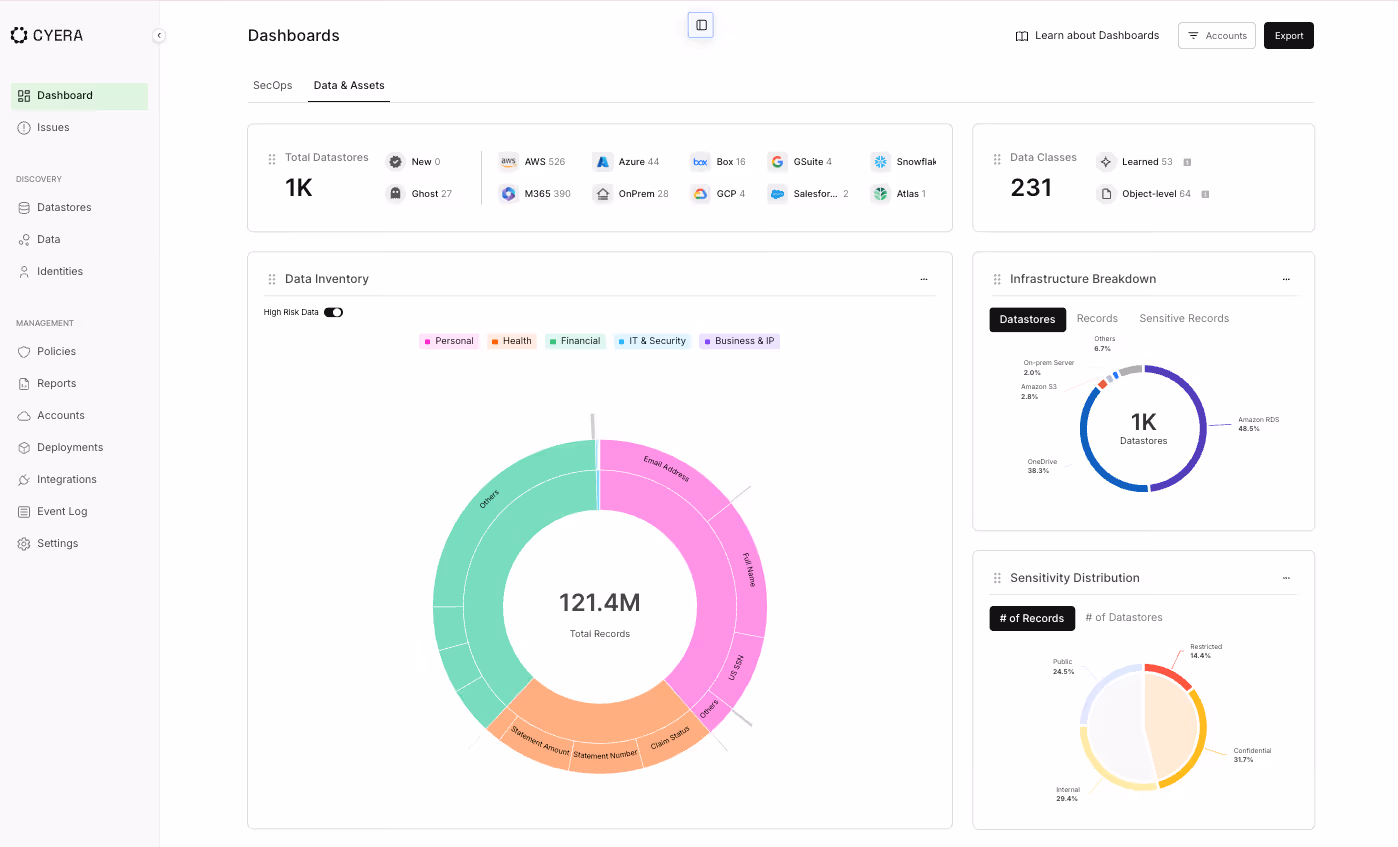The width and height of the screenshot is (1398, 847).
Task: Click the drag handle of the Total Datastores card
Action: coord(272,159)
